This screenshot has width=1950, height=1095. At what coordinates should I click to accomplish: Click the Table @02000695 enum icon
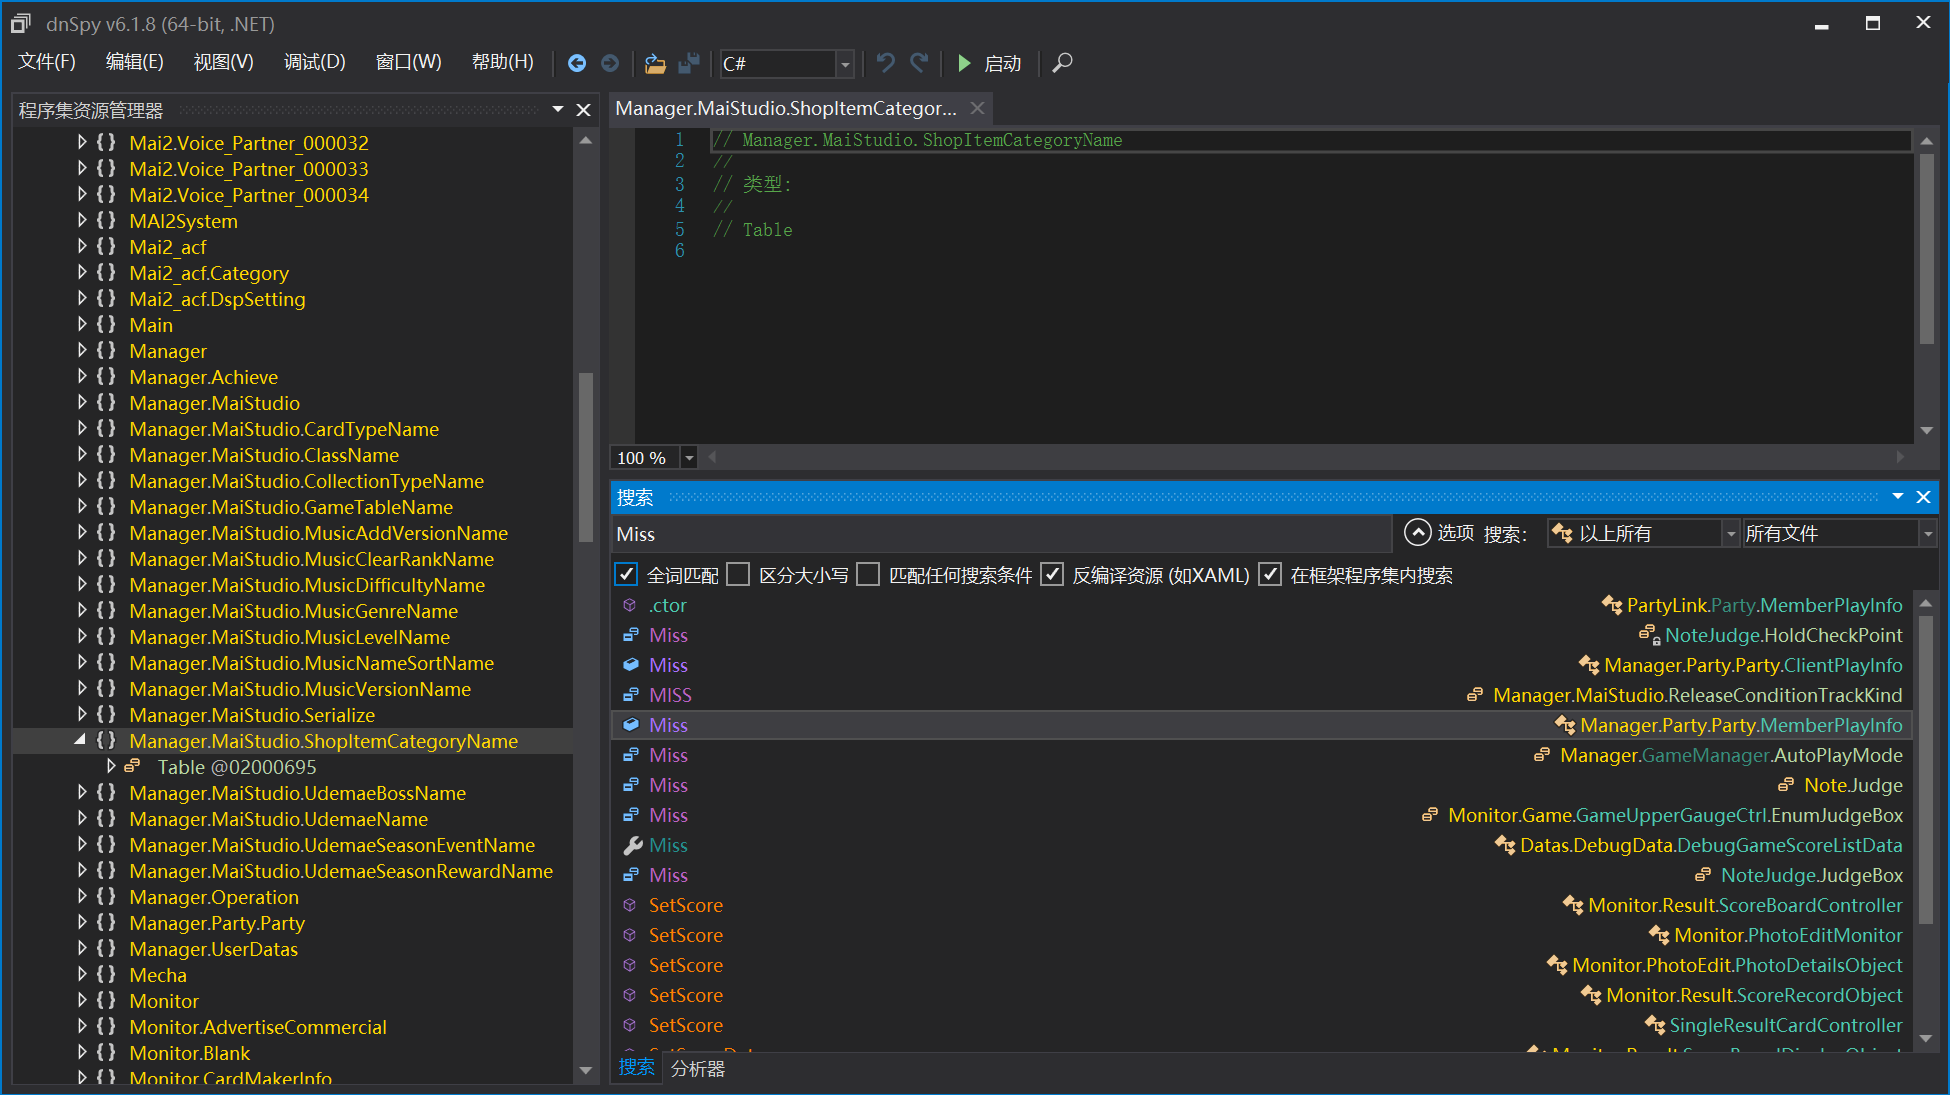point(132,767)
